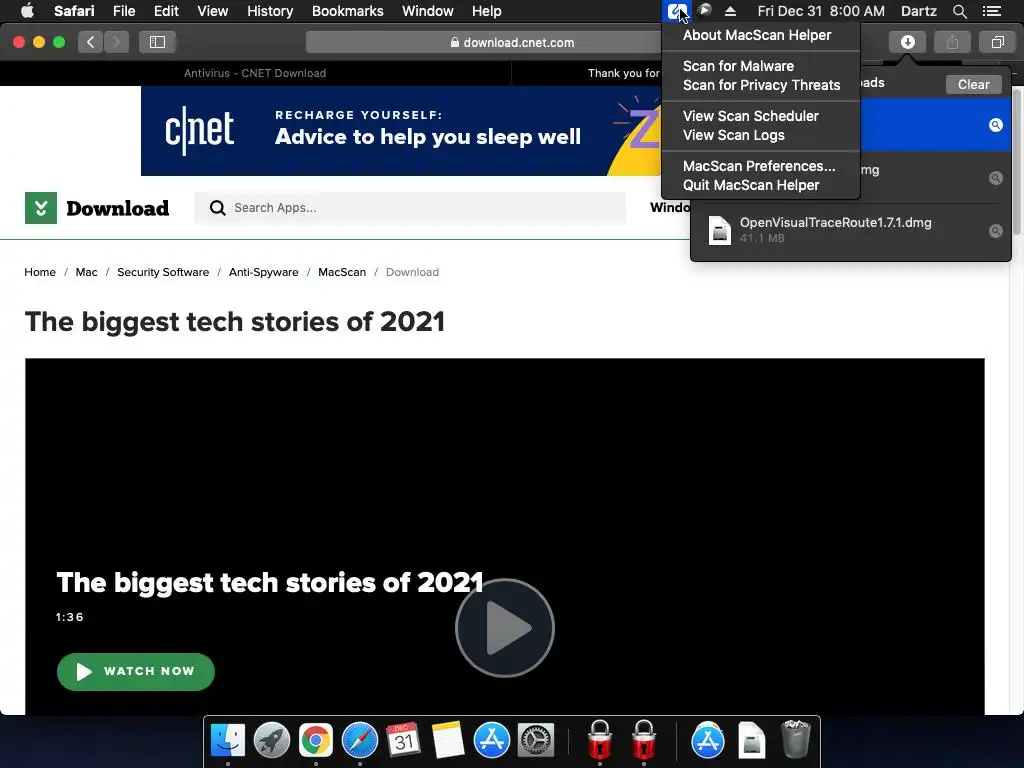Click the OpenVisualTraceRoute dmg file icon
The width and height of the screenshot is (1024, 768).
(x=720, y=231)
